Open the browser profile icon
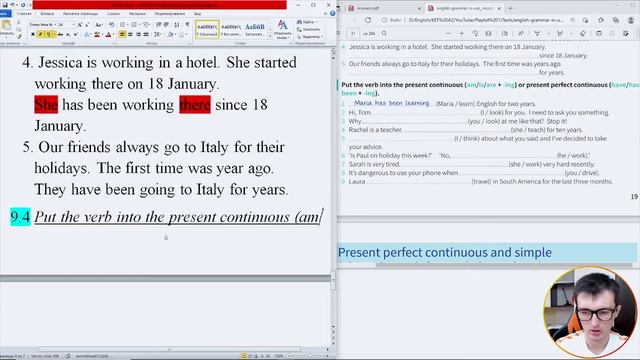 631,20
